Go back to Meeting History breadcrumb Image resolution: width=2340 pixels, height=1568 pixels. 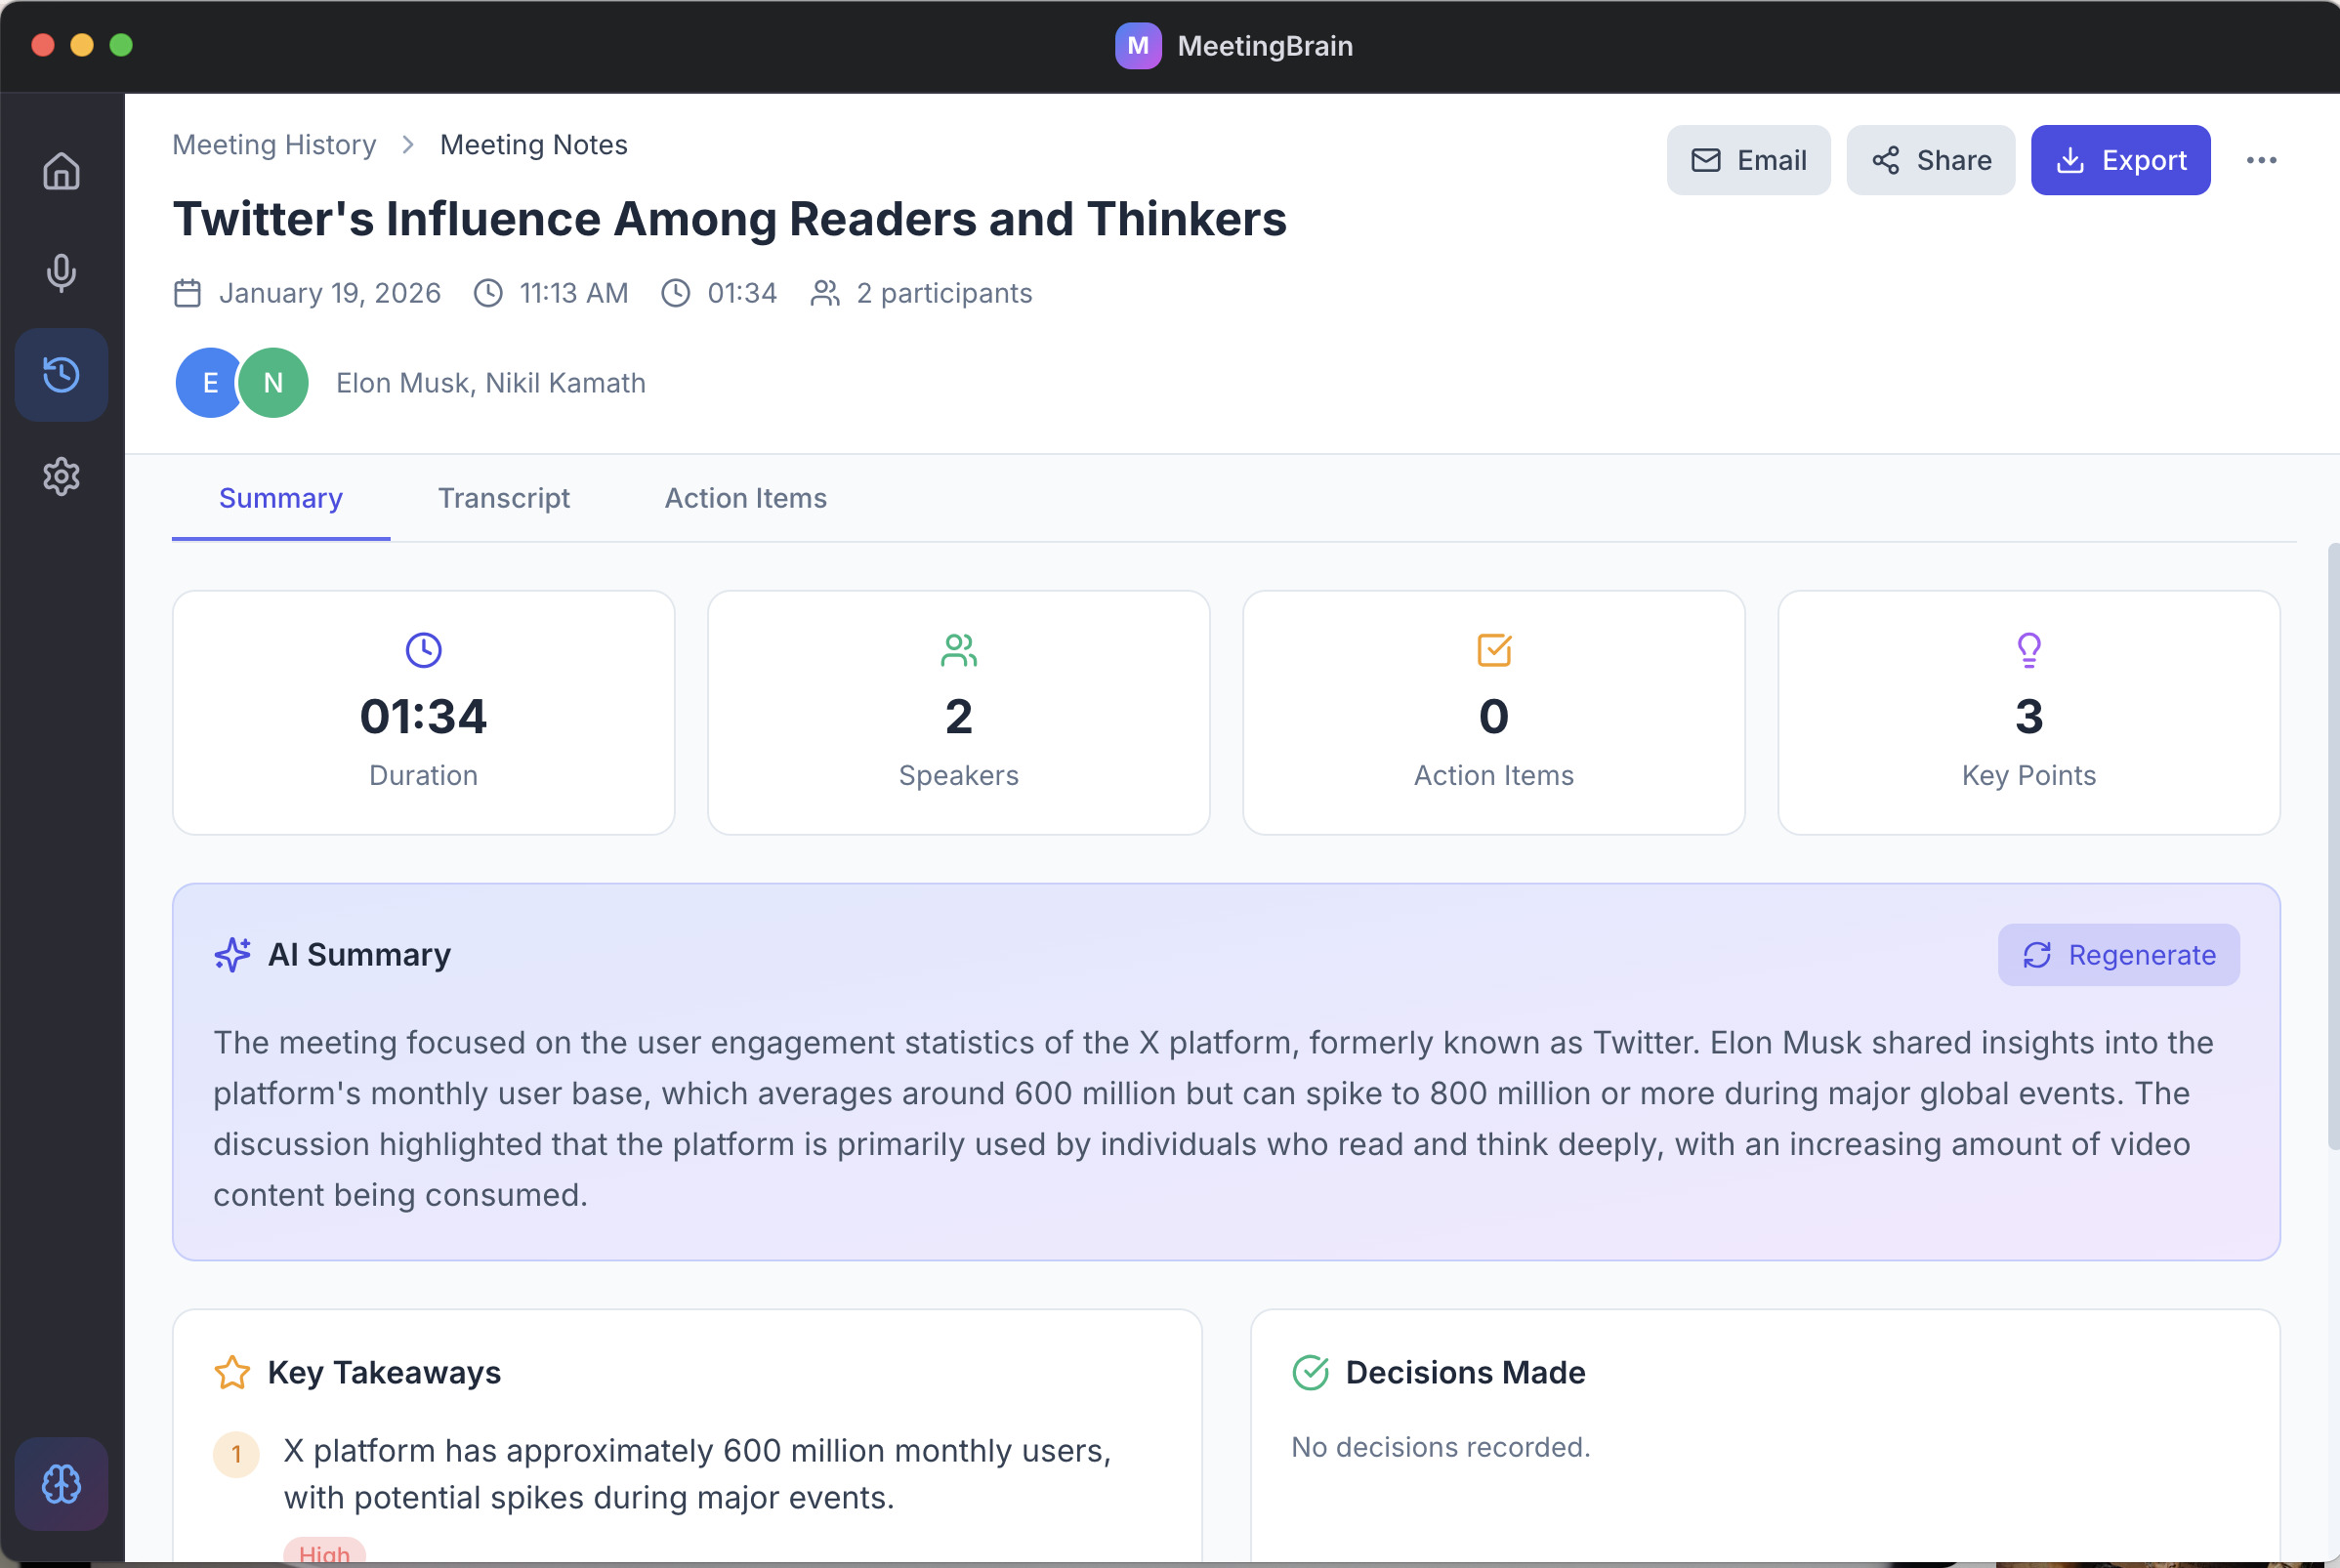(x=274, y=145)
